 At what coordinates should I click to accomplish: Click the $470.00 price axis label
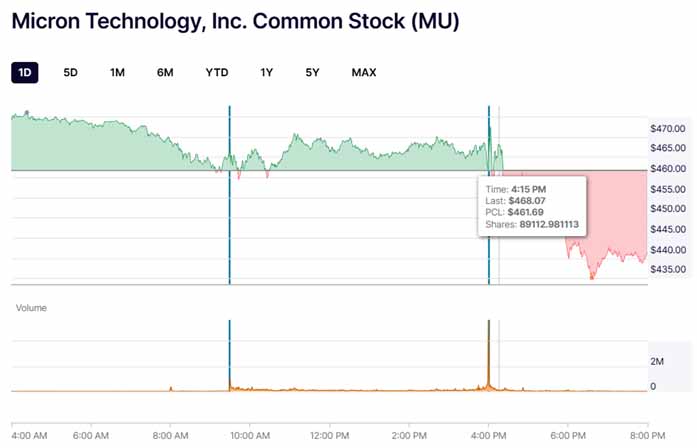pos(667,129)
